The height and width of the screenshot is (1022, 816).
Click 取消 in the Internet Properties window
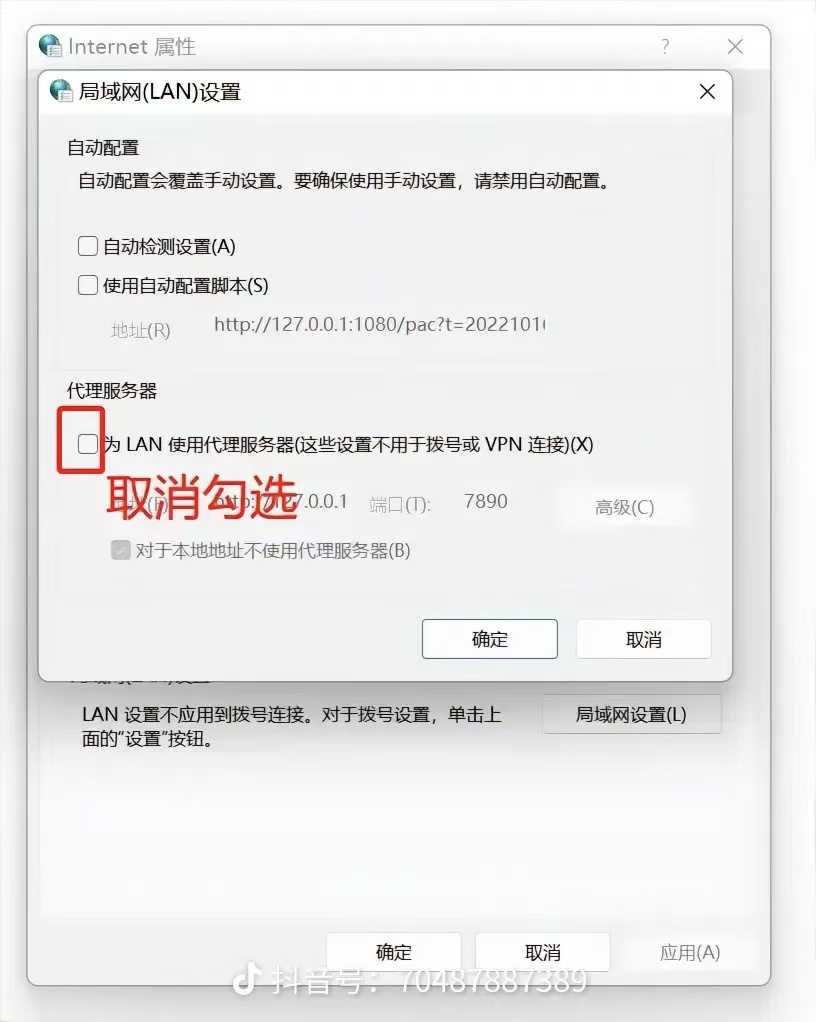point(542,952)
